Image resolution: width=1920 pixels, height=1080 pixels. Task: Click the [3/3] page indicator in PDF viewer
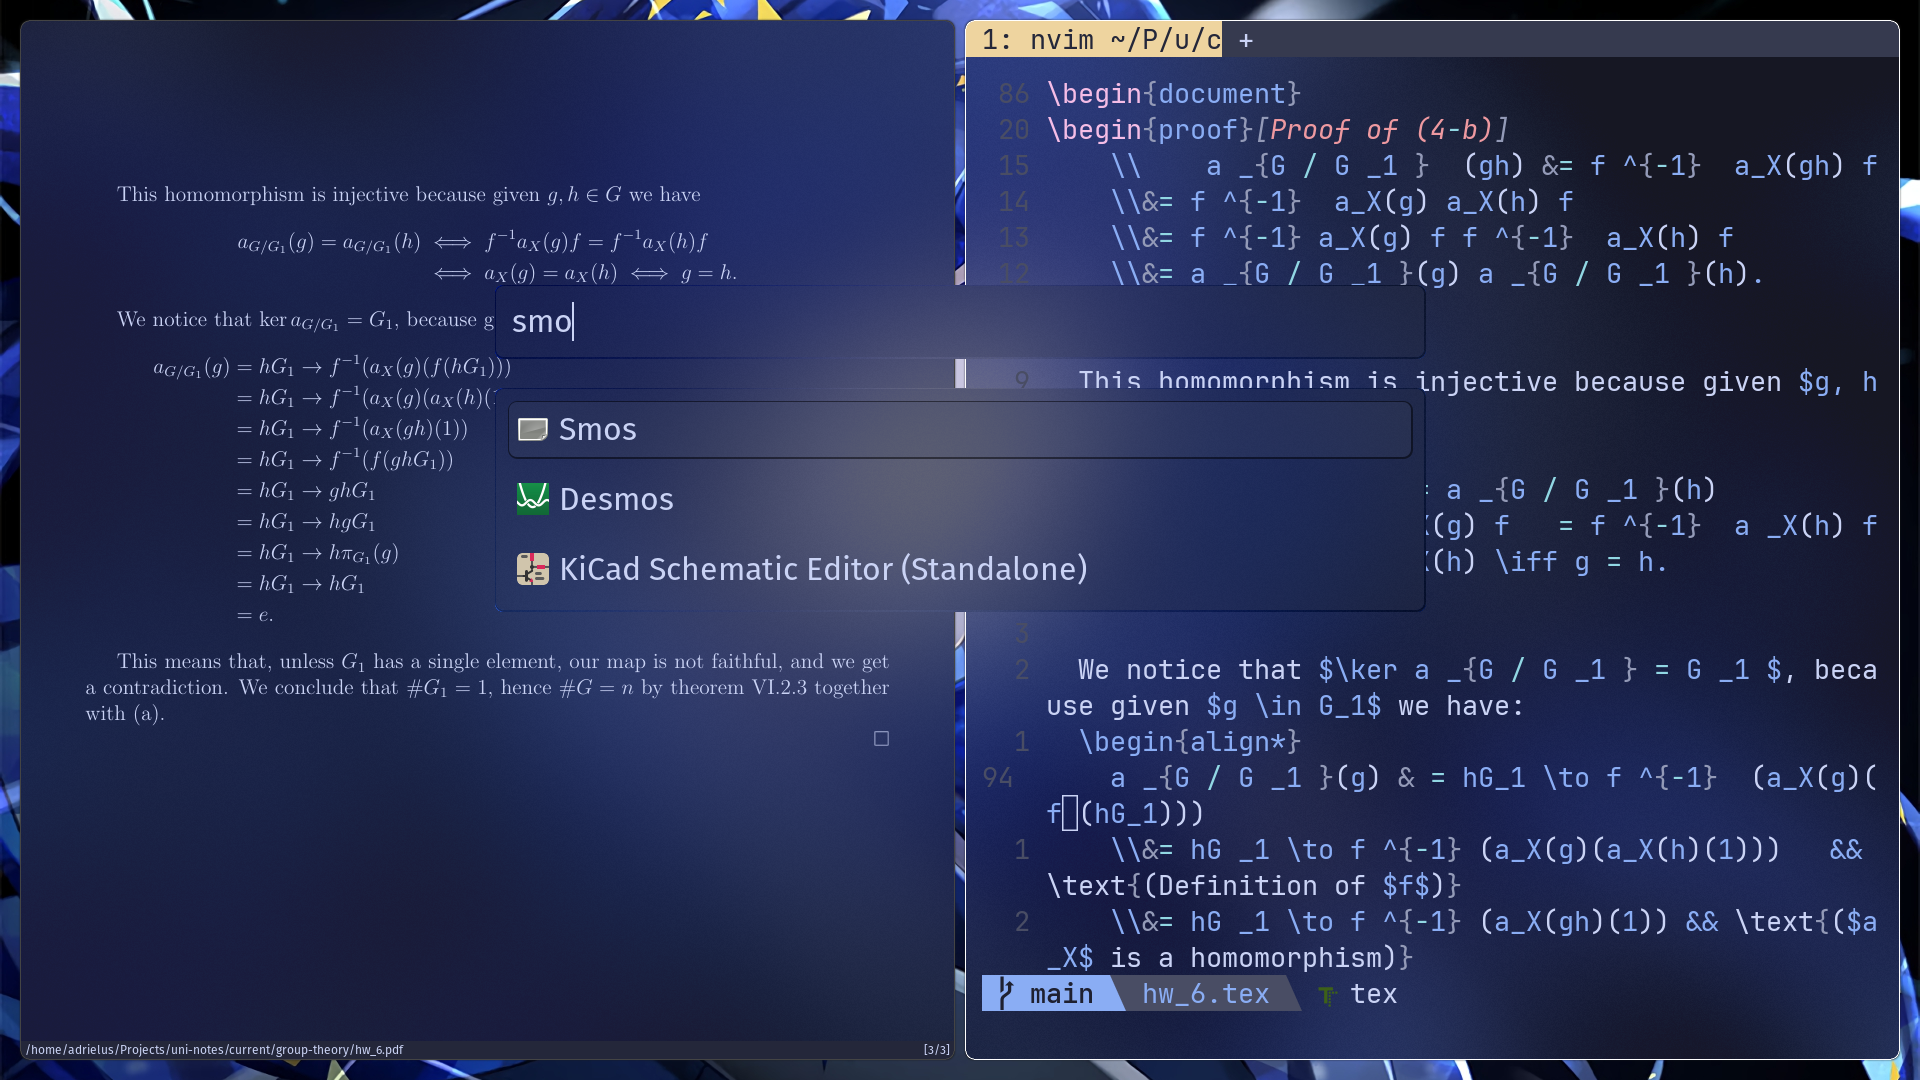click(936, 1050)
